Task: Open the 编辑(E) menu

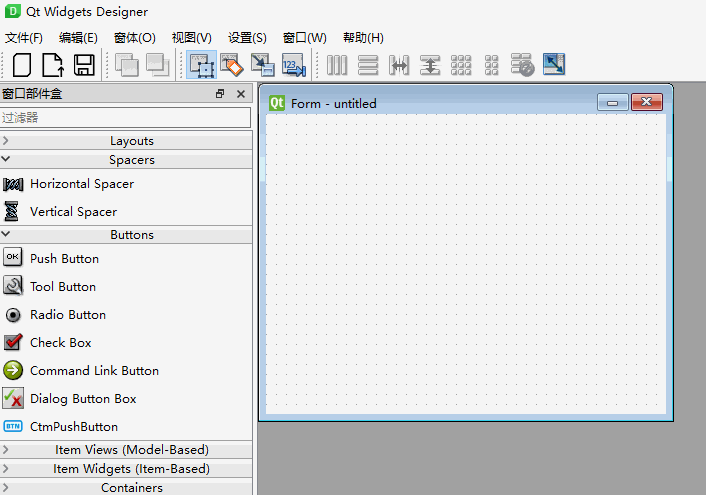Action: coord(78,38)
